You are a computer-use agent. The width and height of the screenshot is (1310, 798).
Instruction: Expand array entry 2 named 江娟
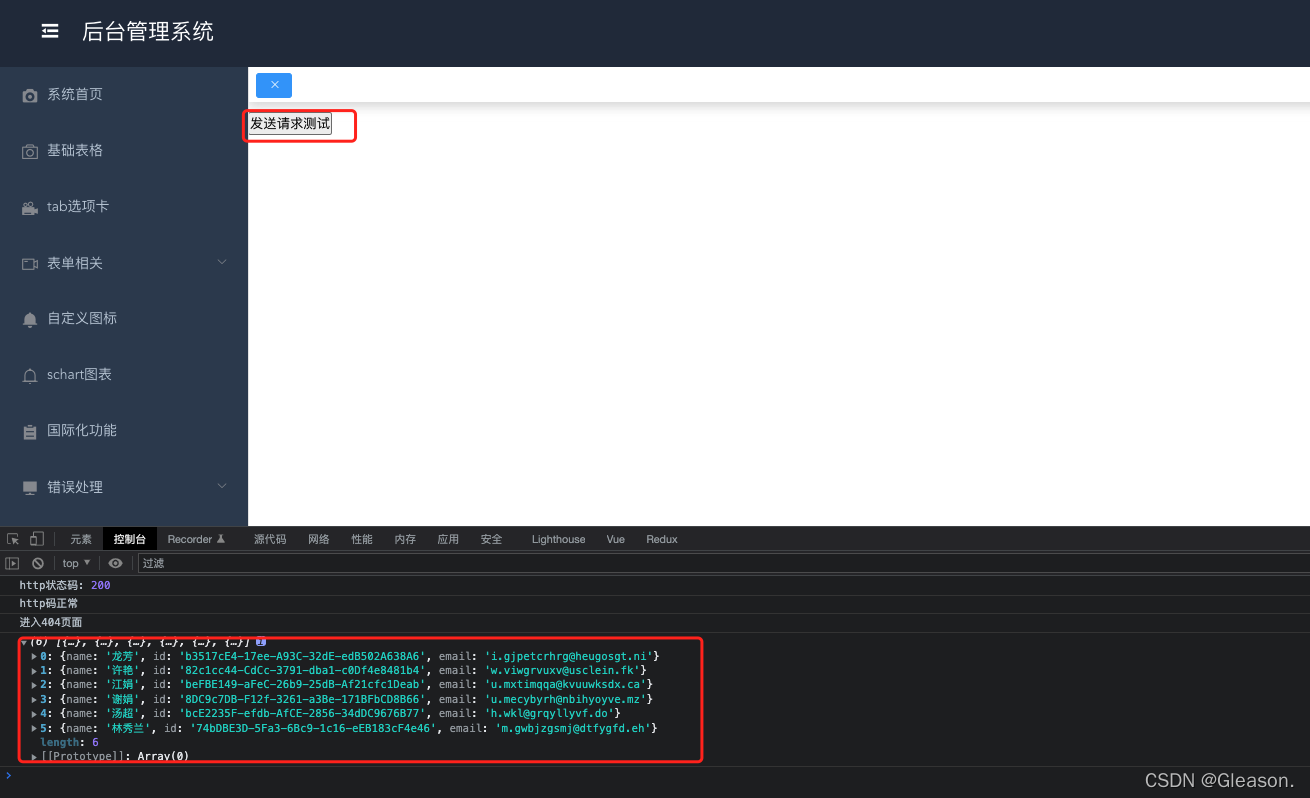pos(35,685)
